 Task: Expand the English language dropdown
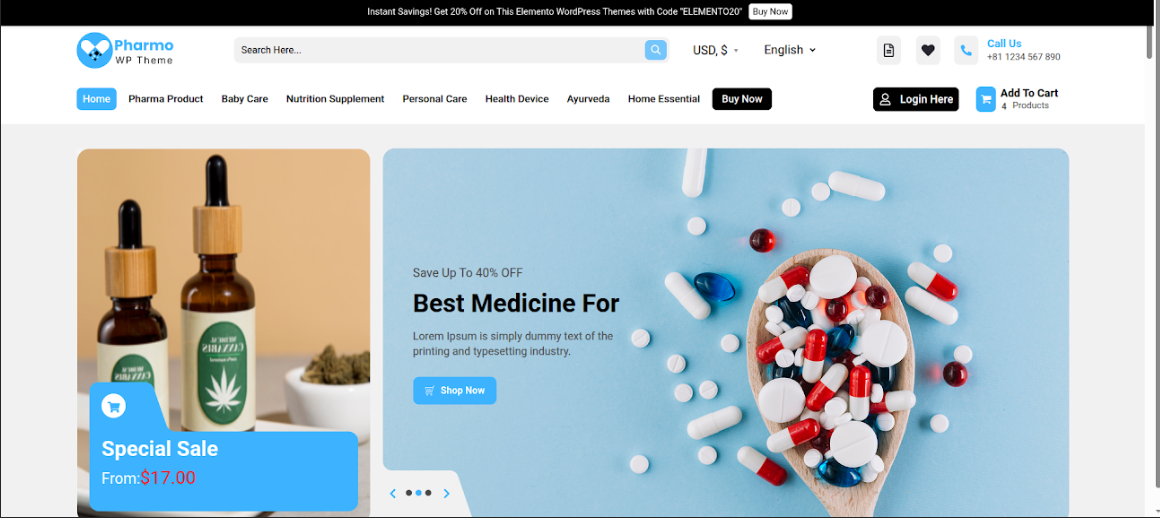point(789,50)
